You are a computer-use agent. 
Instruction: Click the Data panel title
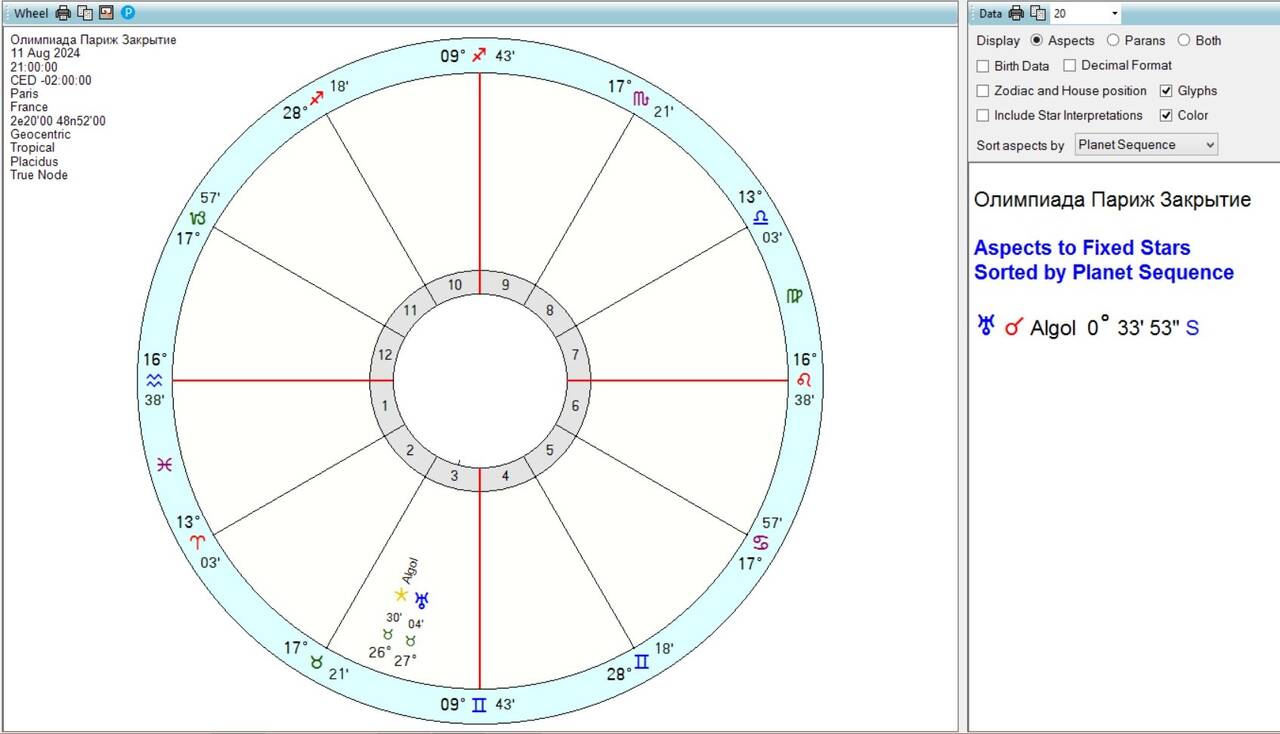tap(990, 13)
